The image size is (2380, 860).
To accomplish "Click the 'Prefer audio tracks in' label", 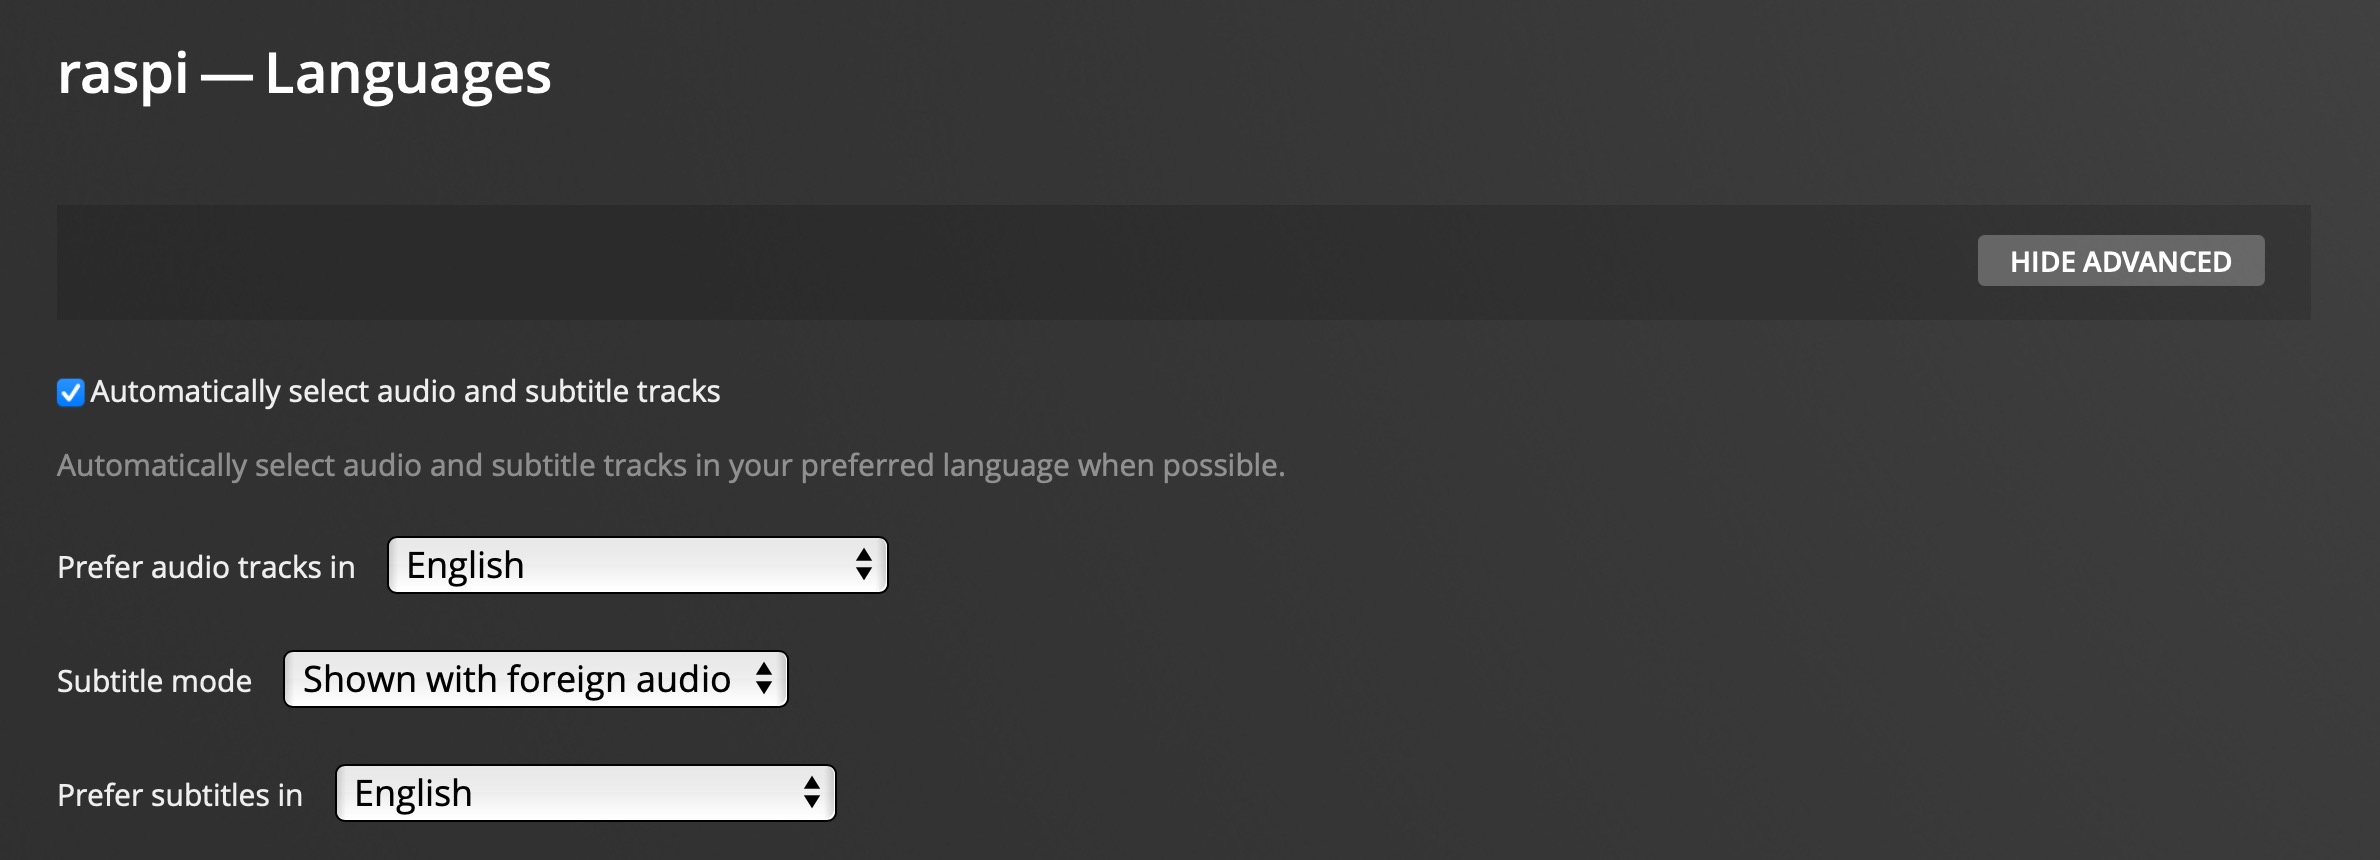I will [x=206, y=566].
